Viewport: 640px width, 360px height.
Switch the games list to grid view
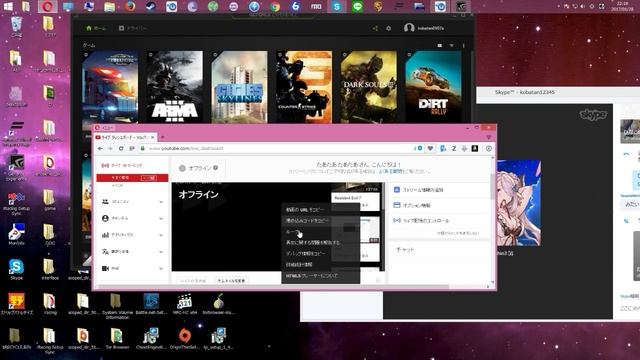440,45
